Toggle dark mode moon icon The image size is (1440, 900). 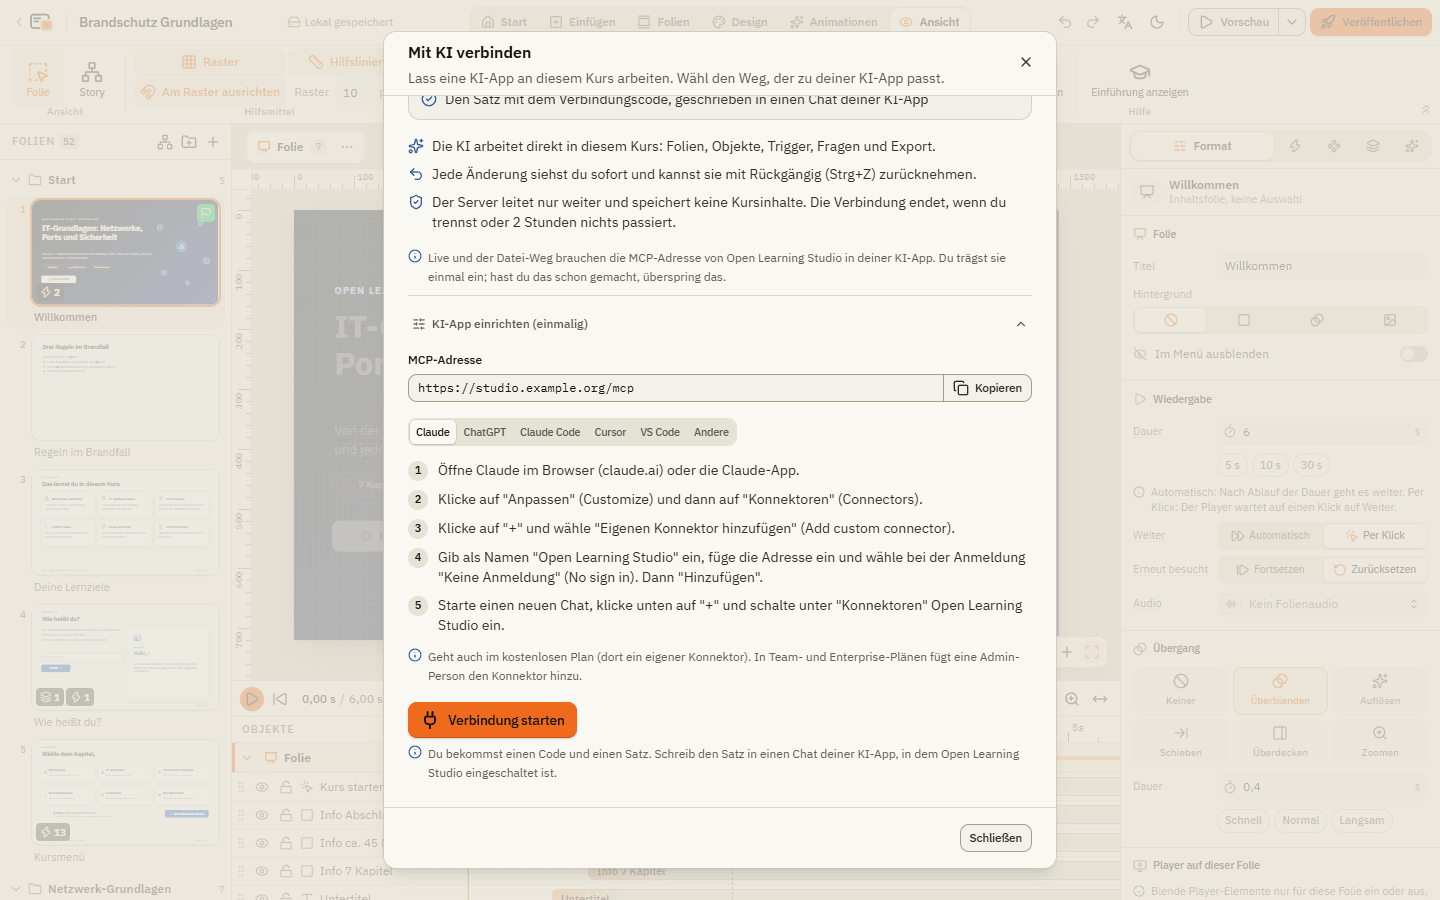(x=1157, y=22)
